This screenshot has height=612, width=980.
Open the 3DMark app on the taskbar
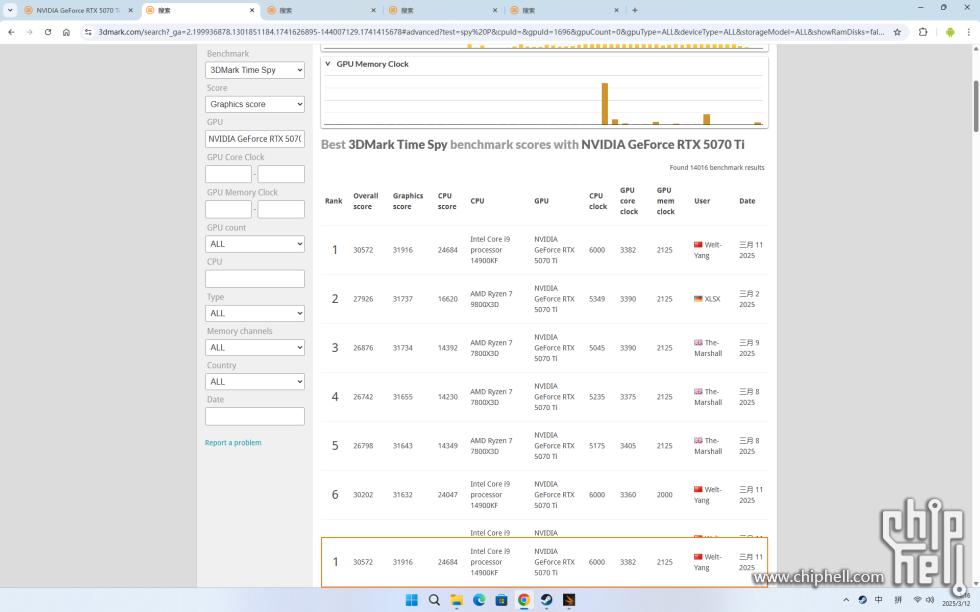pos(569,600)
